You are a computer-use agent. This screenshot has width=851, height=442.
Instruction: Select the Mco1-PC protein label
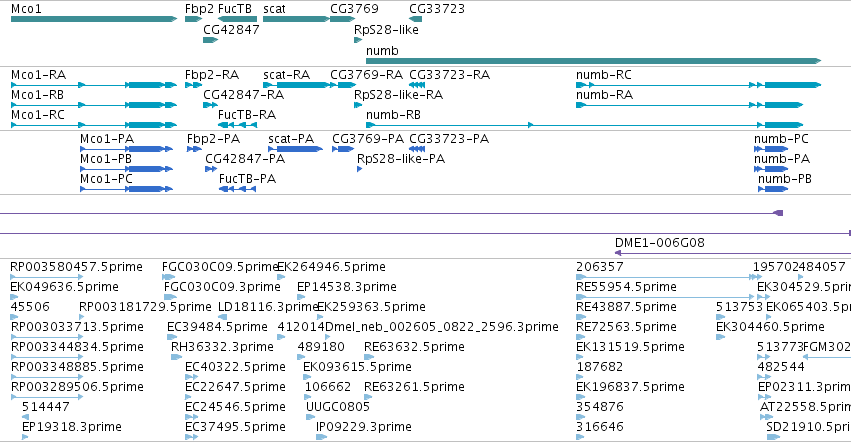pyautogui.click(x=106, y=179)
